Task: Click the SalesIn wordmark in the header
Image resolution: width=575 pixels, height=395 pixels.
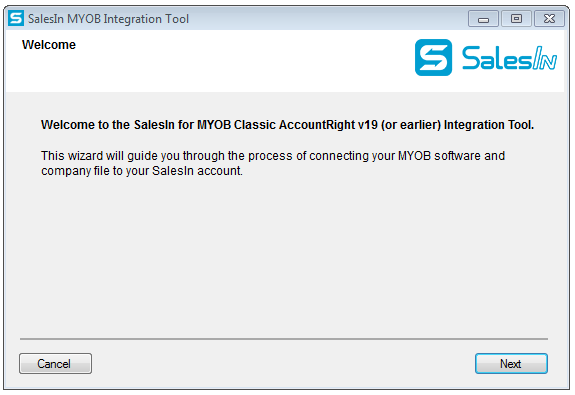Action: [509, 58]
